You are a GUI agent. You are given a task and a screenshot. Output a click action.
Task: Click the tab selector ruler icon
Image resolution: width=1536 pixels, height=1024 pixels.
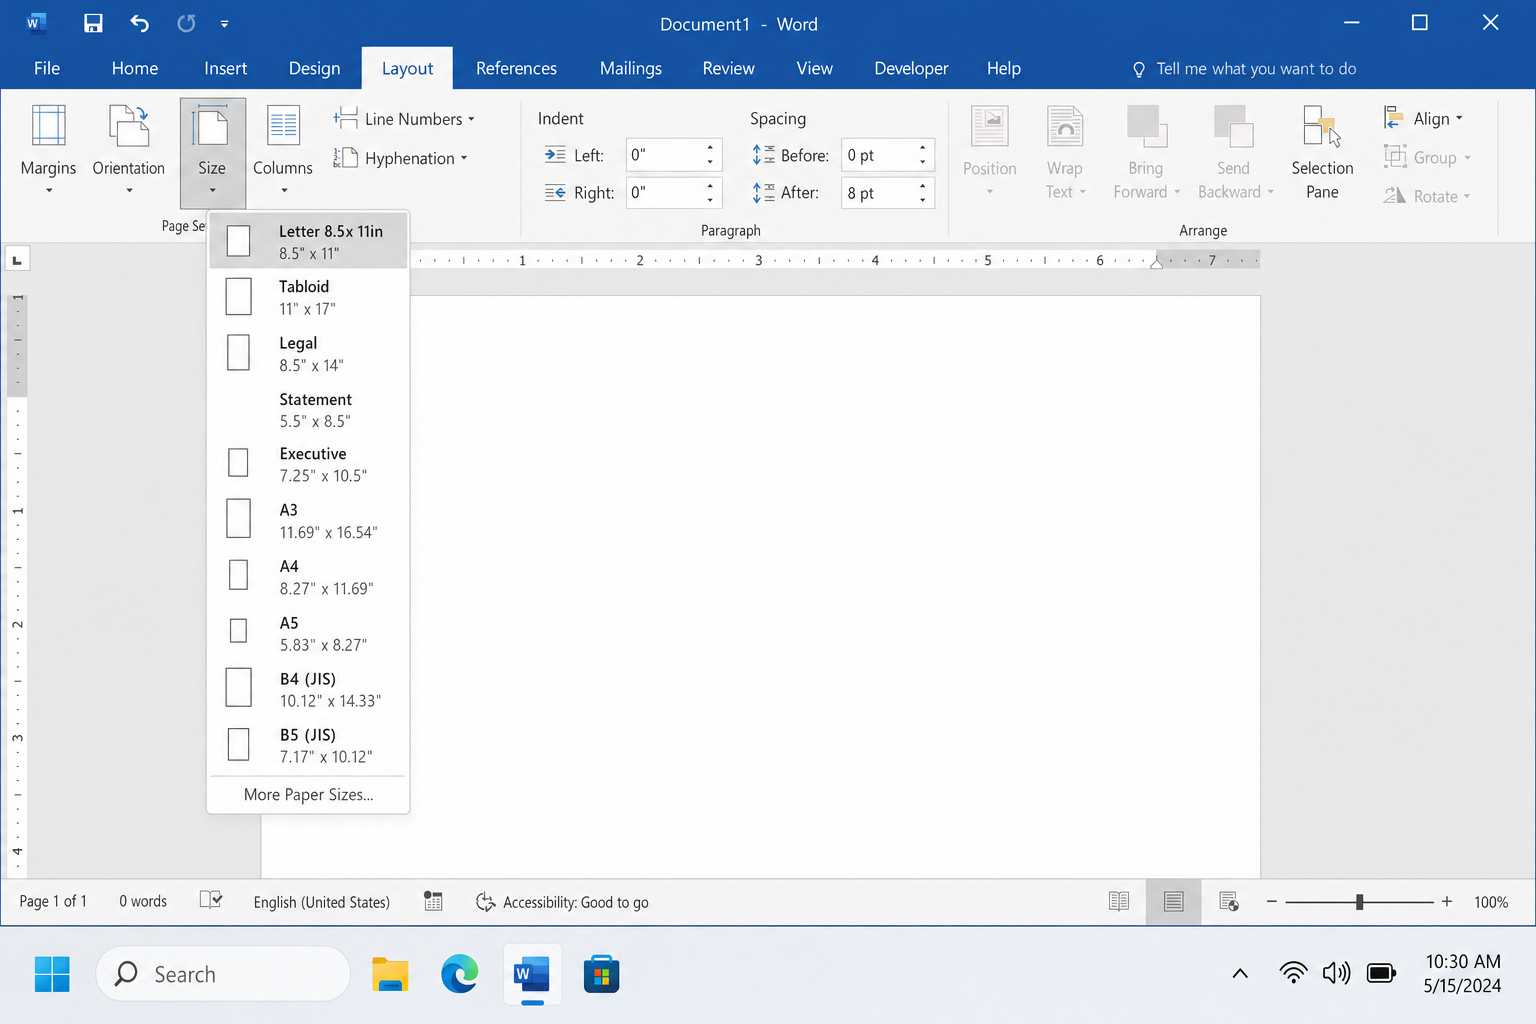click(x=17, y=260)
